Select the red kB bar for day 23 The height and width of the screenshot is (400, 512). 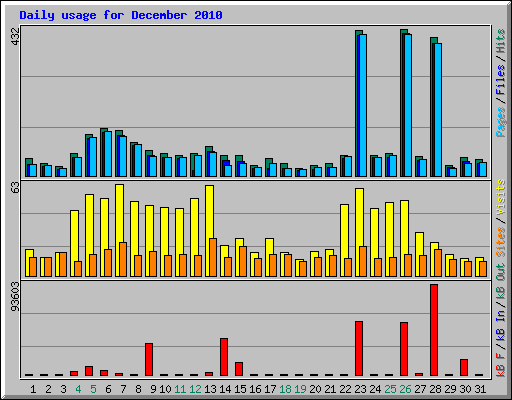pos(359,349)
